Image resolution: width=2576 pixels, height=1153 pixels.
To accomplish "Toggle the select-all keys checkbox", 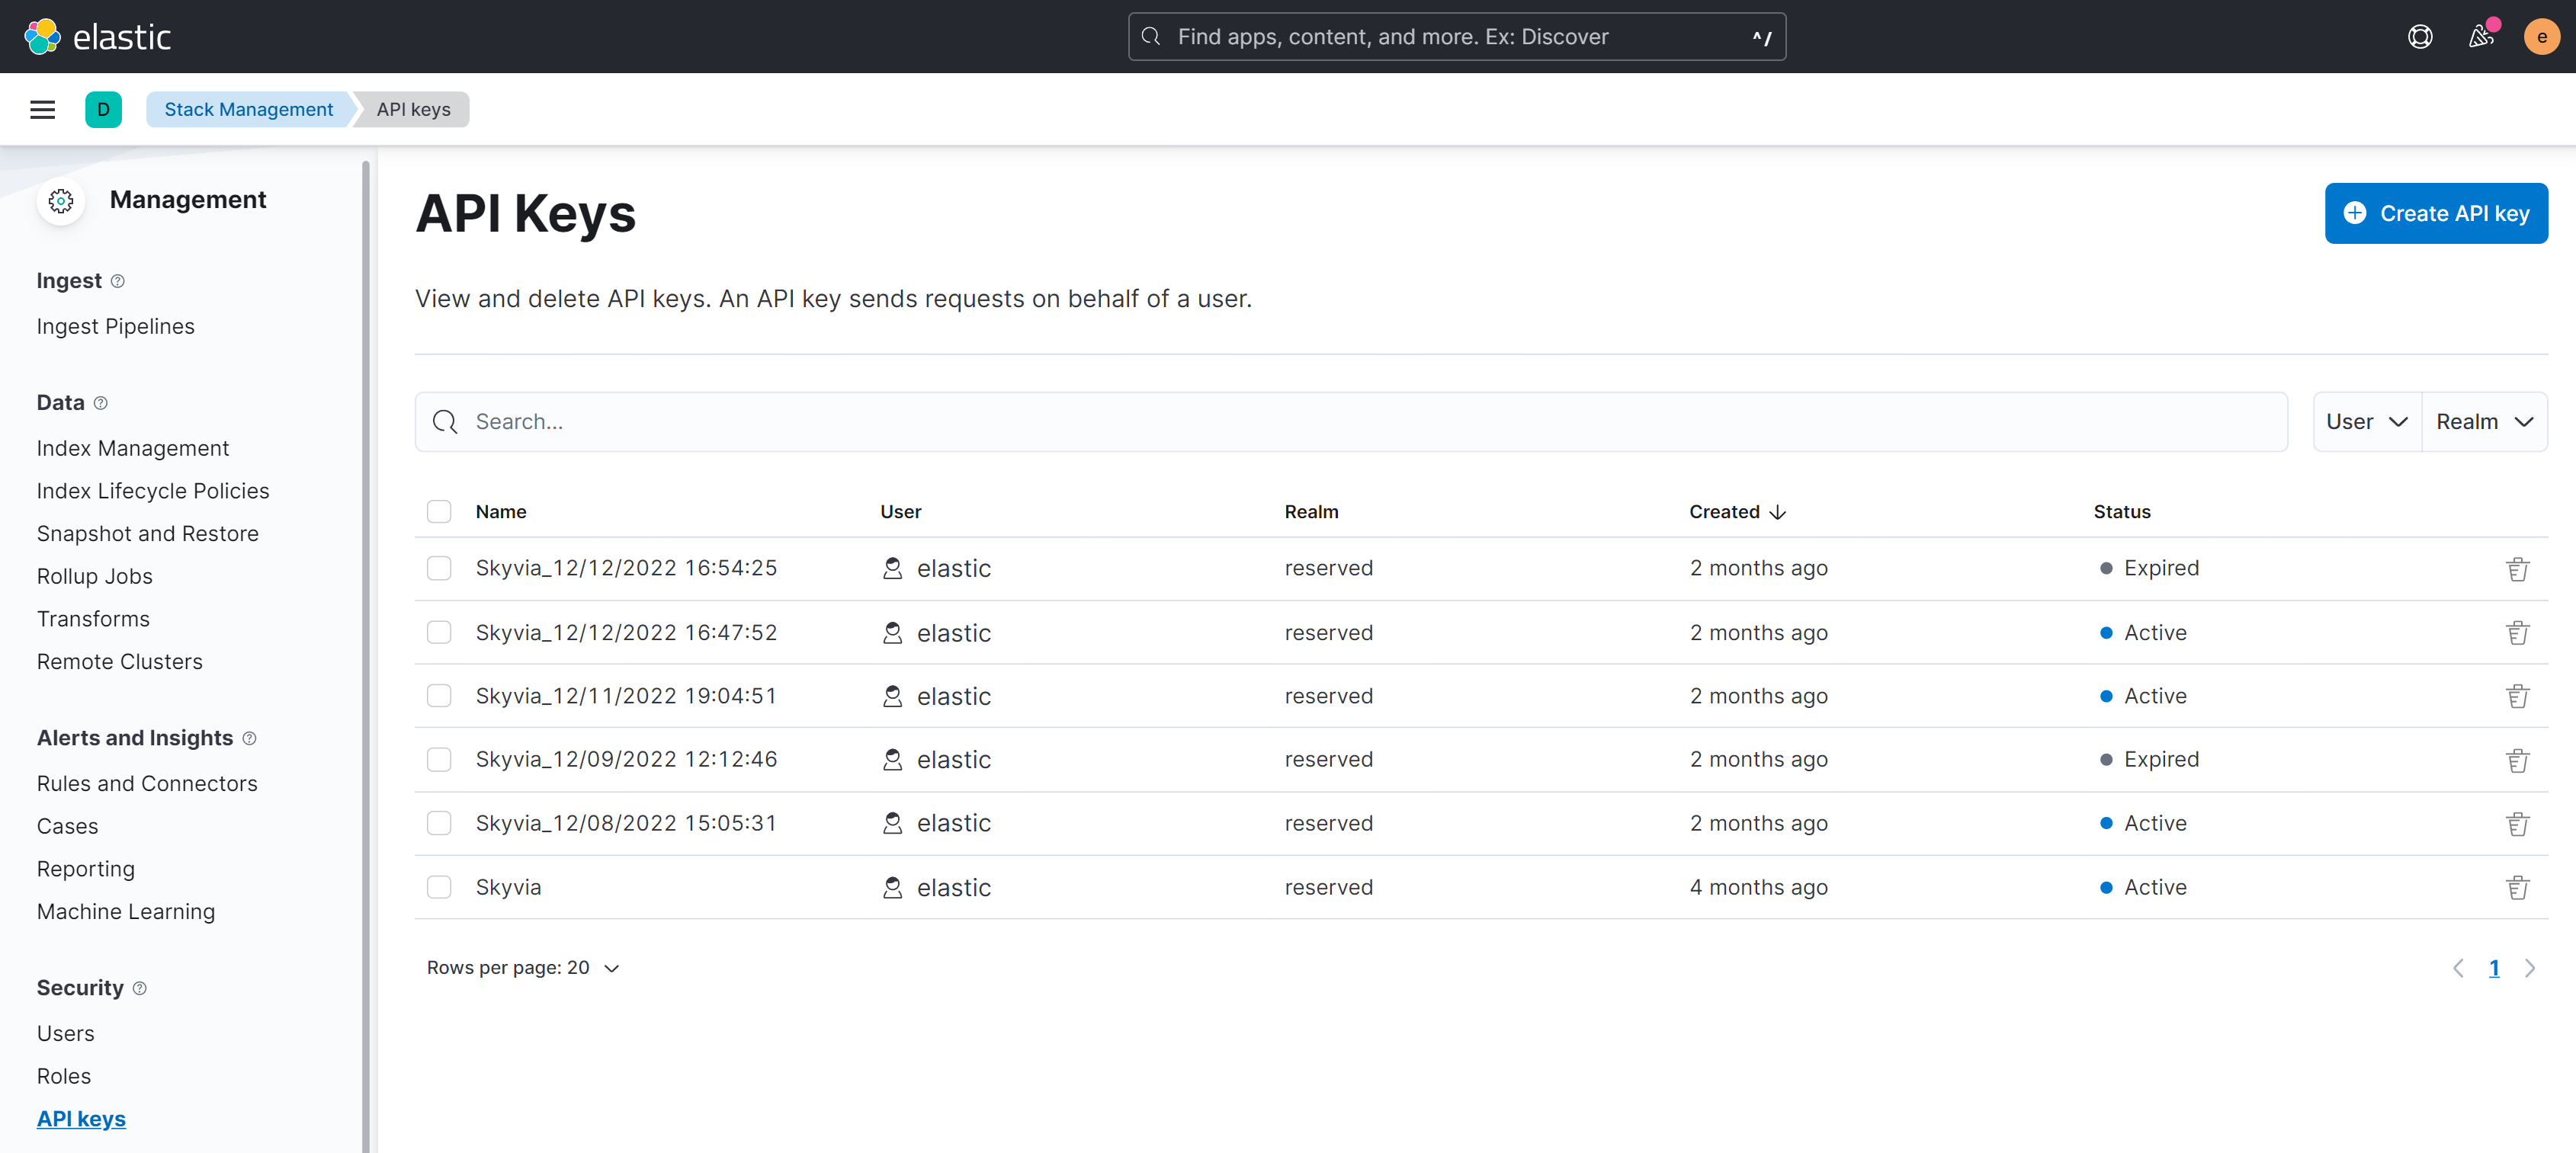I will pyautogui.click(x=439, y=512).
